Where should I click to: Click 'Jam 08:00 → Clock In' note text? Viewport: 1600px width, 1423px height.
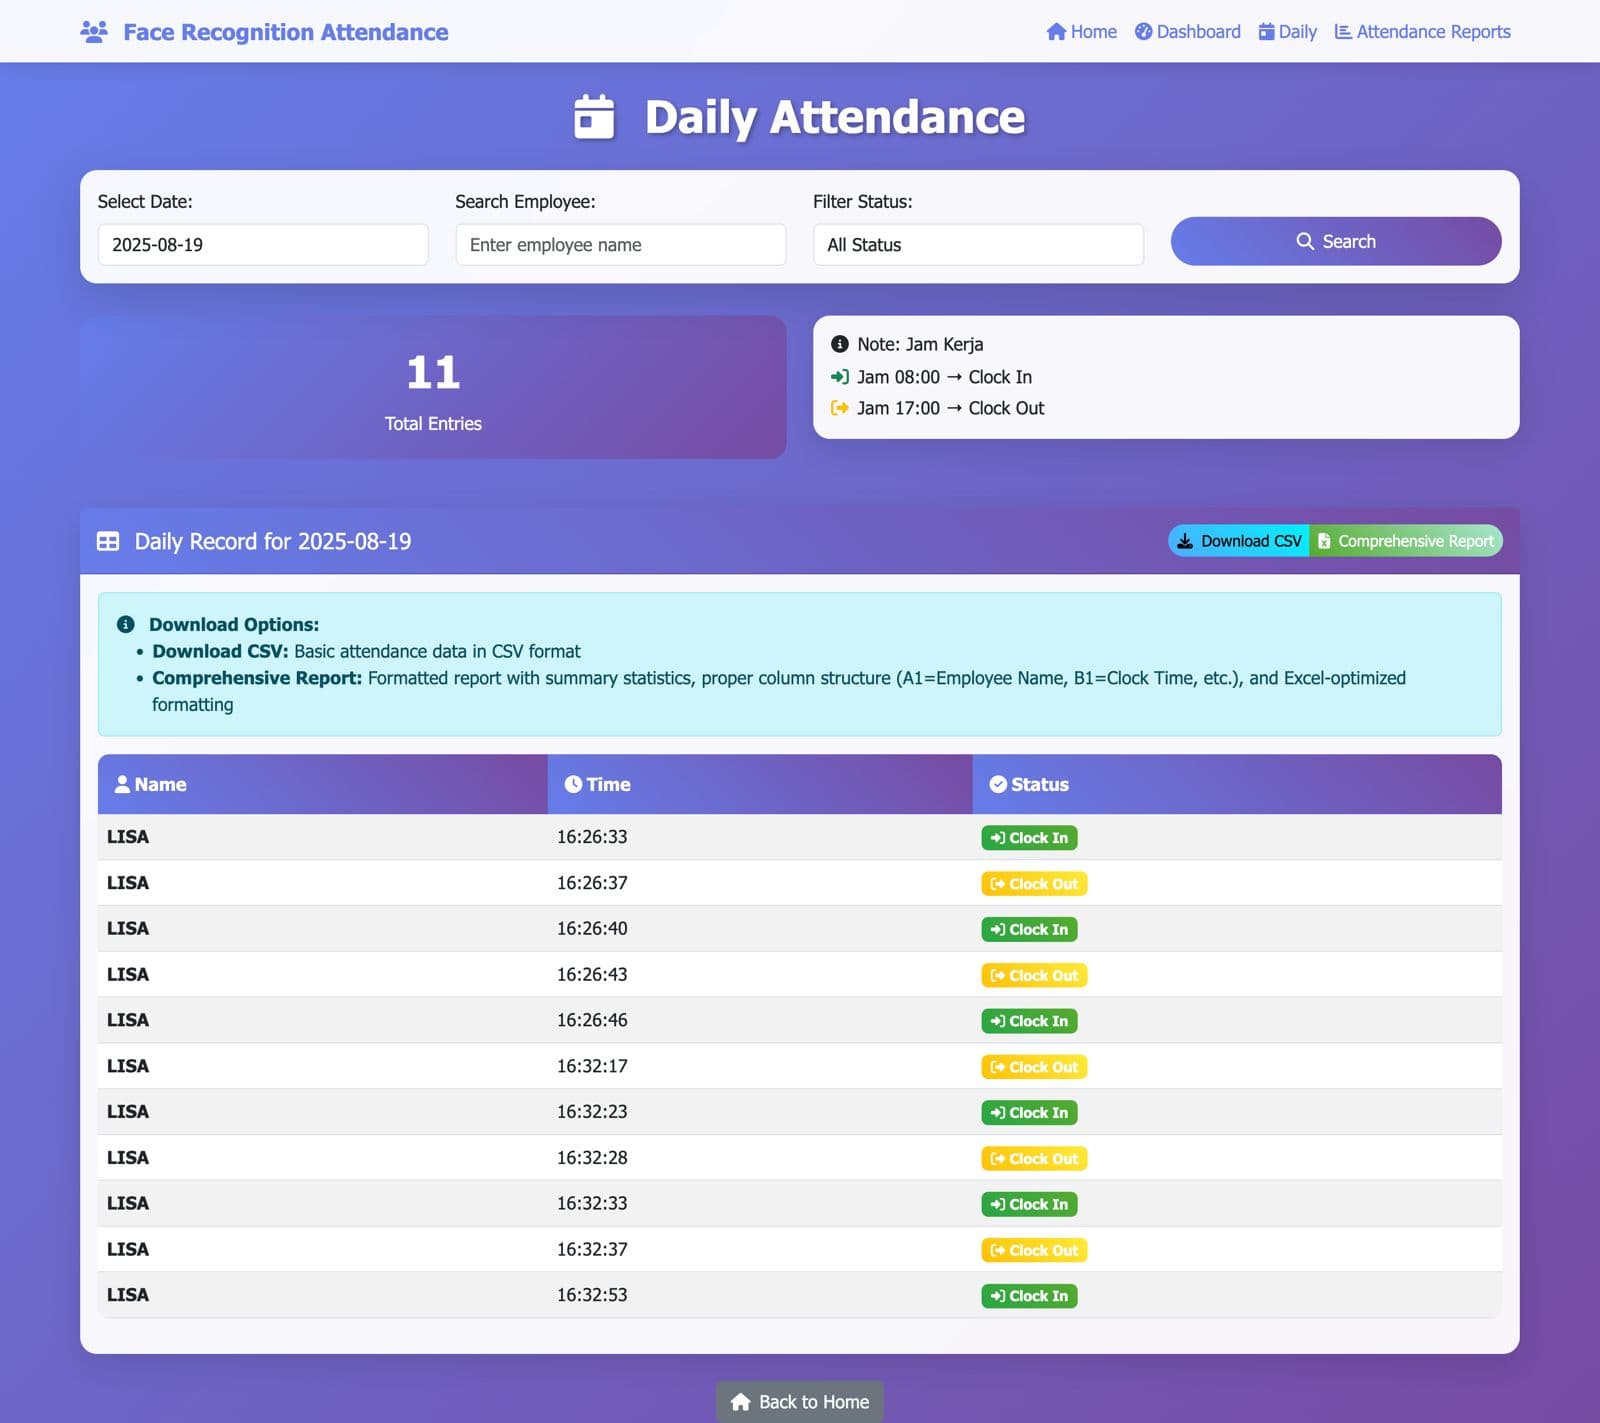coord(944,377)
